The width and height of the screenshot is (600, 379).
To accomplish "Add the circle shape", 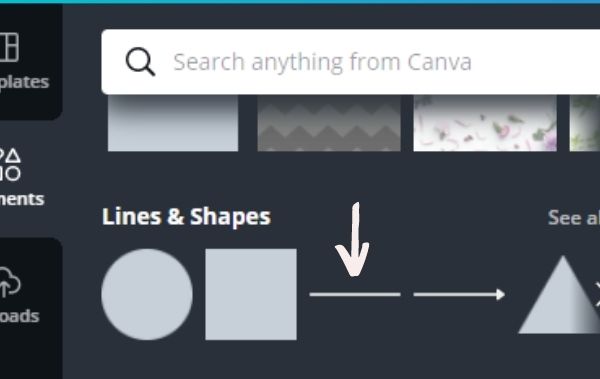I will (147, 294).
